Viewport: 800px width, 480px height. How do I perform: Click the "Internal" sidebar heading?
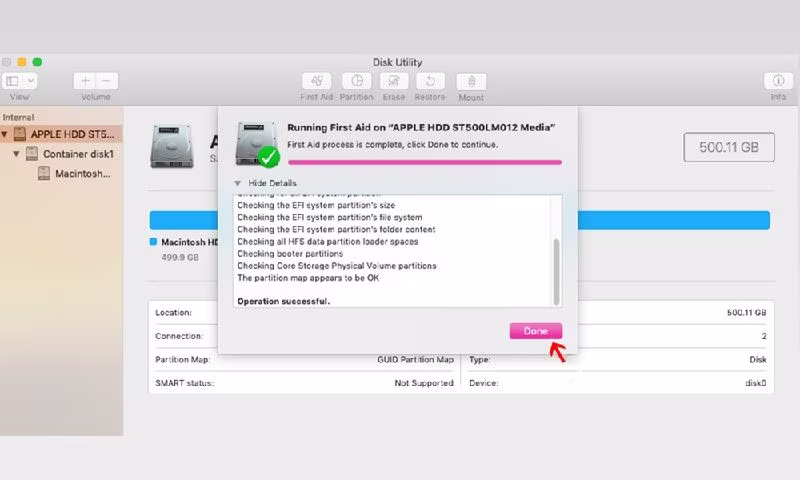[18, 117]
